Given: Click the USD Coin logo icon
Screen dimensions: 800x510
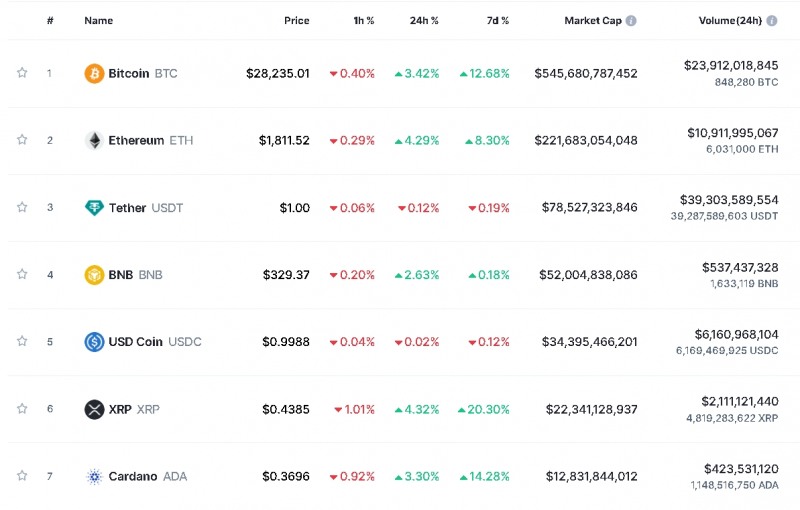Looking at the screenshot, I should coord(94,342).
